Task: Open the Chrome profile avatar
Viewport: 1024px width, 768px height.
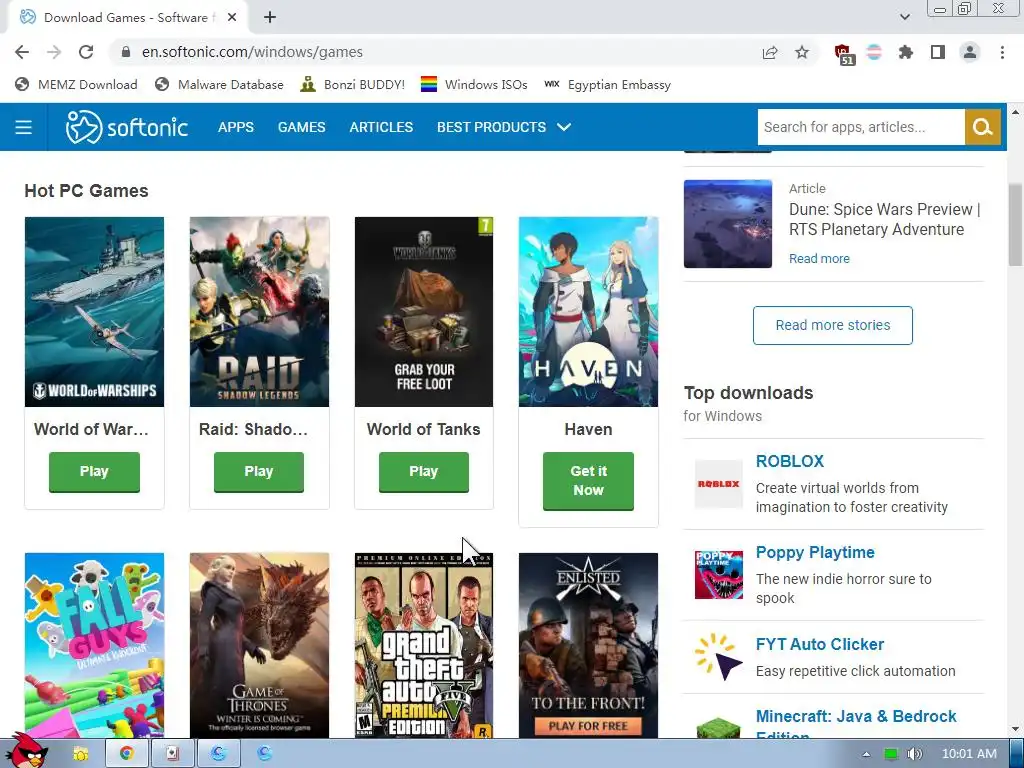Action: pyautogui.click(x=970, y=52)
